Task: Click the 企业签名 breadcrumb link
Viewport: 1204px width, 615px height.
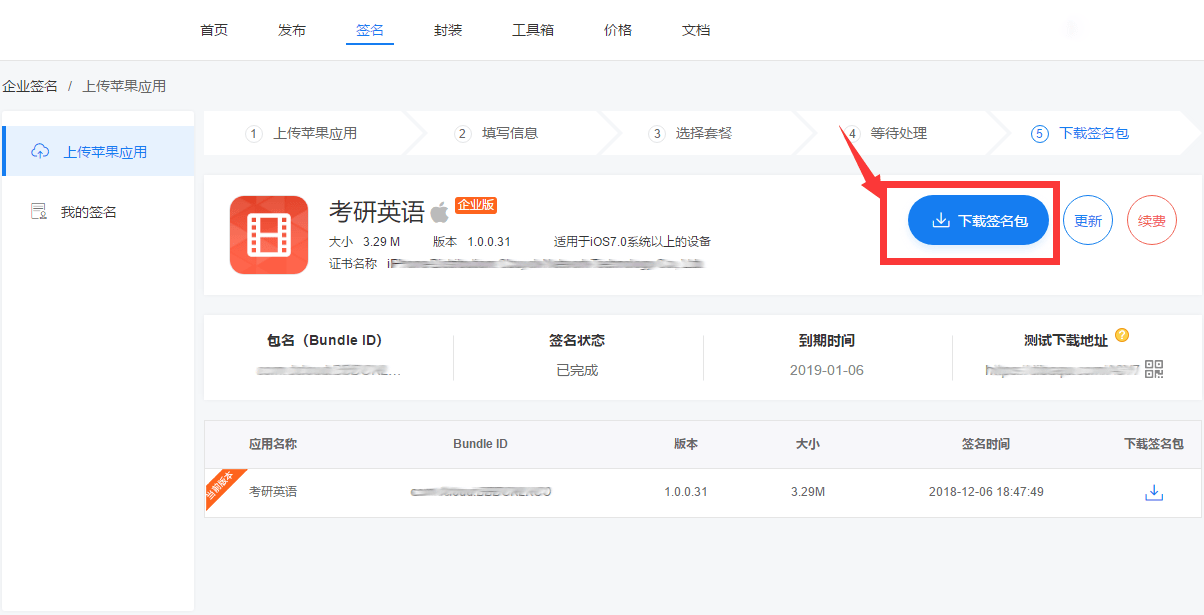Action: click(x=30, y=86)
